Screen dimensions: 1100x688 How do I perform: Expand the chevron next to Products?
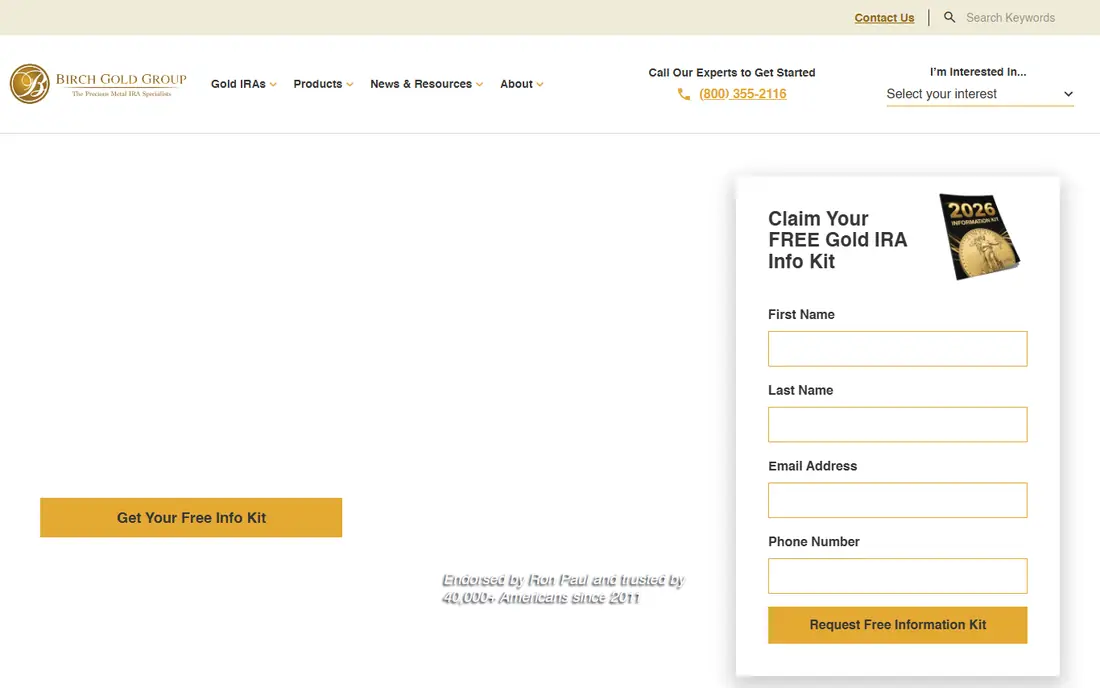349,85
